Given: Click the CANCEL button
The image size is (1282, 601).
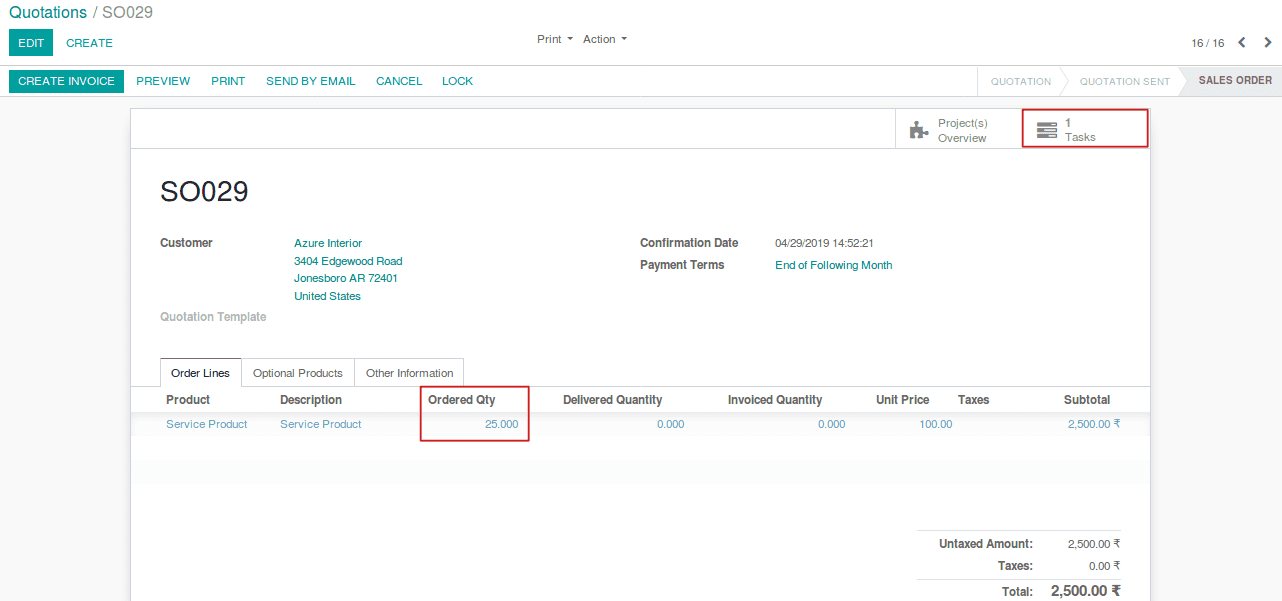Looking at the screenshot, I should (x=399, y=81).
